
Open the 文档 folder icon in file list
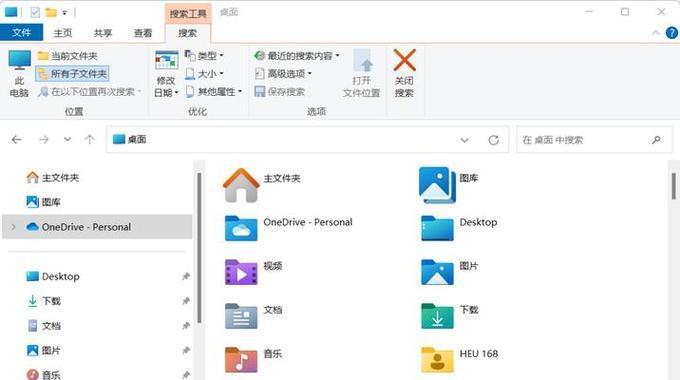[241, 316]
